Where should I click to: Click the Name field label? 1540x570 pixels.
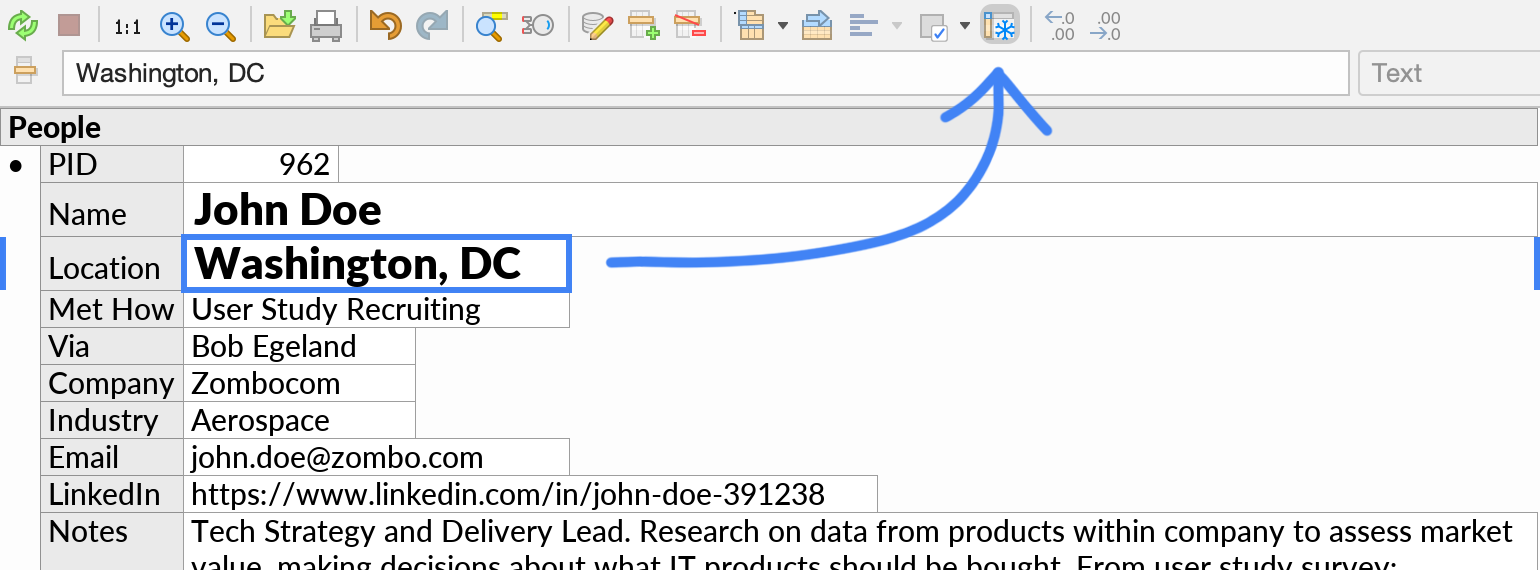click(112, 210)
